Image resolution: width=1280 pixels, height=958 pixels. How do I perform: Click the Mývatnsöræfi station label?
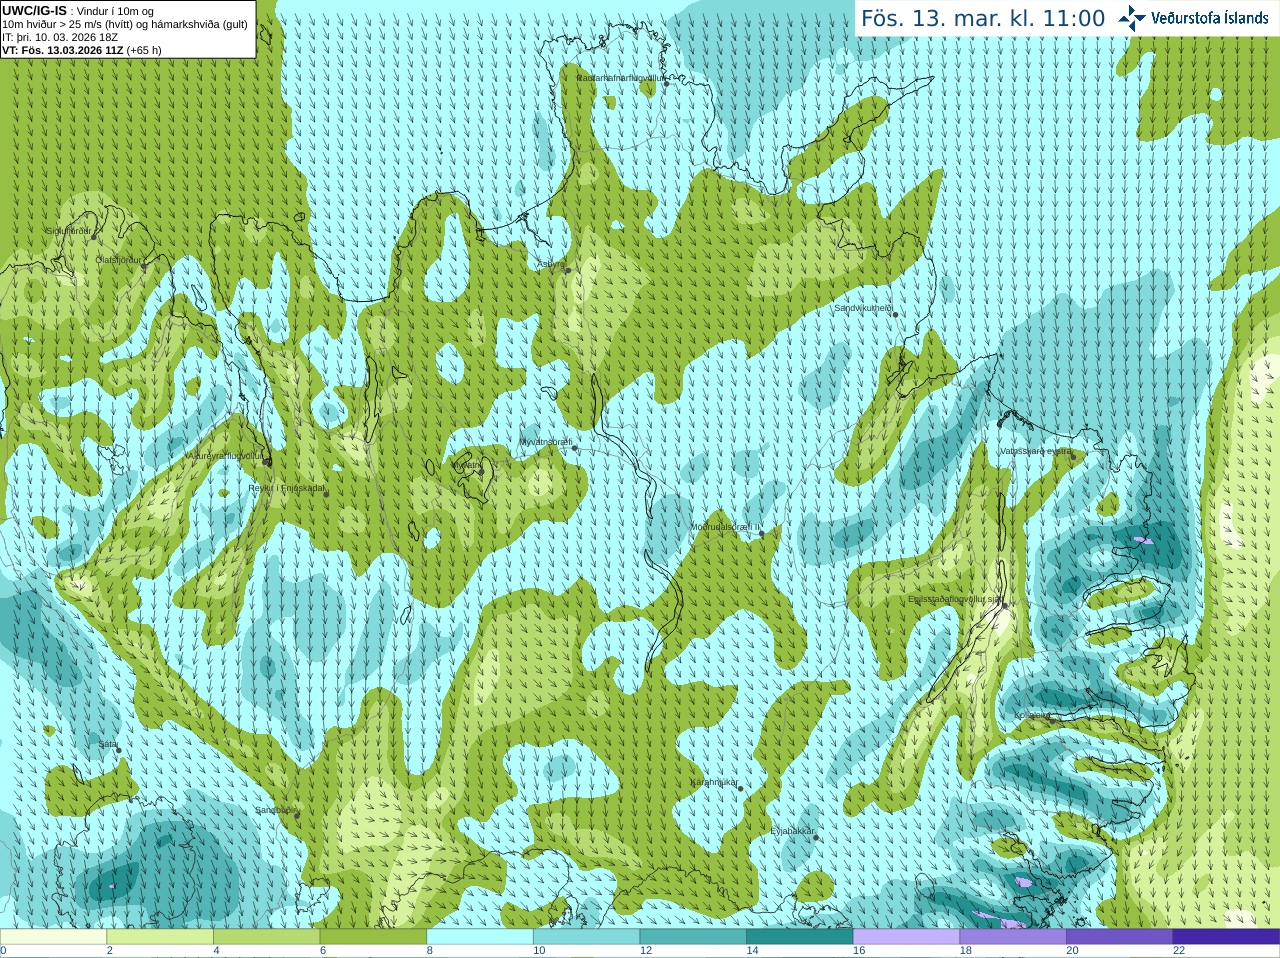pyautogui.click(x=545, y=441)
